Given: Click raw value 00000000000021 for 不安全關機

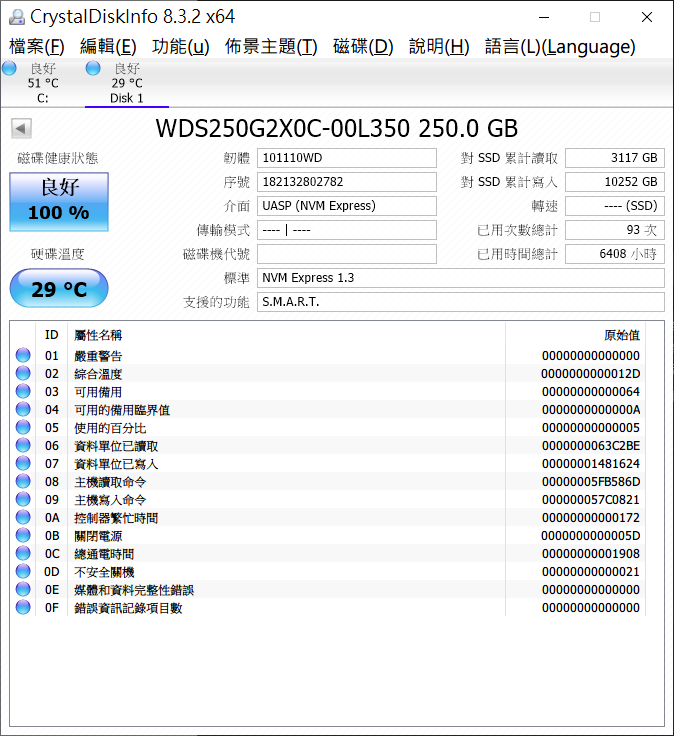Looking at the screenshot, I should 590,572.
